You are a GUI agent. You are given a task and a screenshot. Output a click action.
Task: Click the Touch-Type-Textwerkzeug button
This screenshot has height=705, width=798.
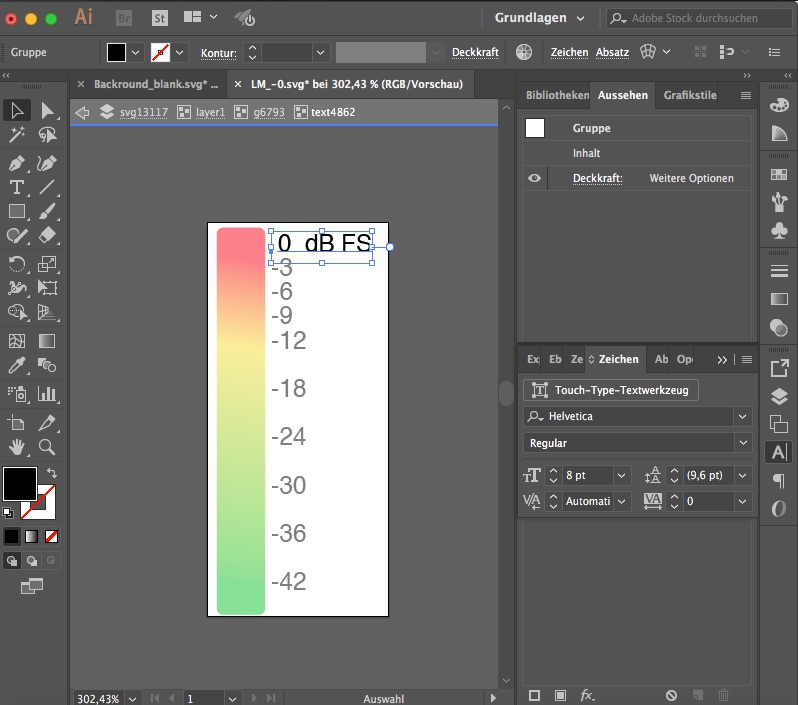tap(611, 390)
